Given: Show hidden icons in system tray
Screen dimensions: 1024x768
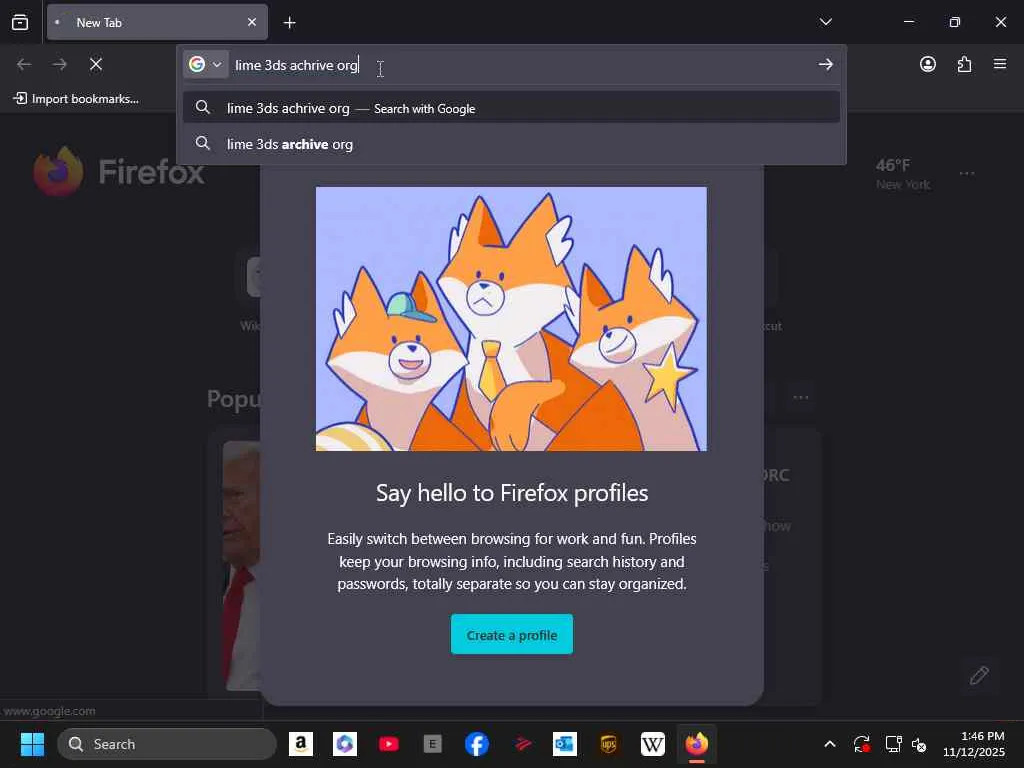Looking at the screenshot, I should click(829, 744).
